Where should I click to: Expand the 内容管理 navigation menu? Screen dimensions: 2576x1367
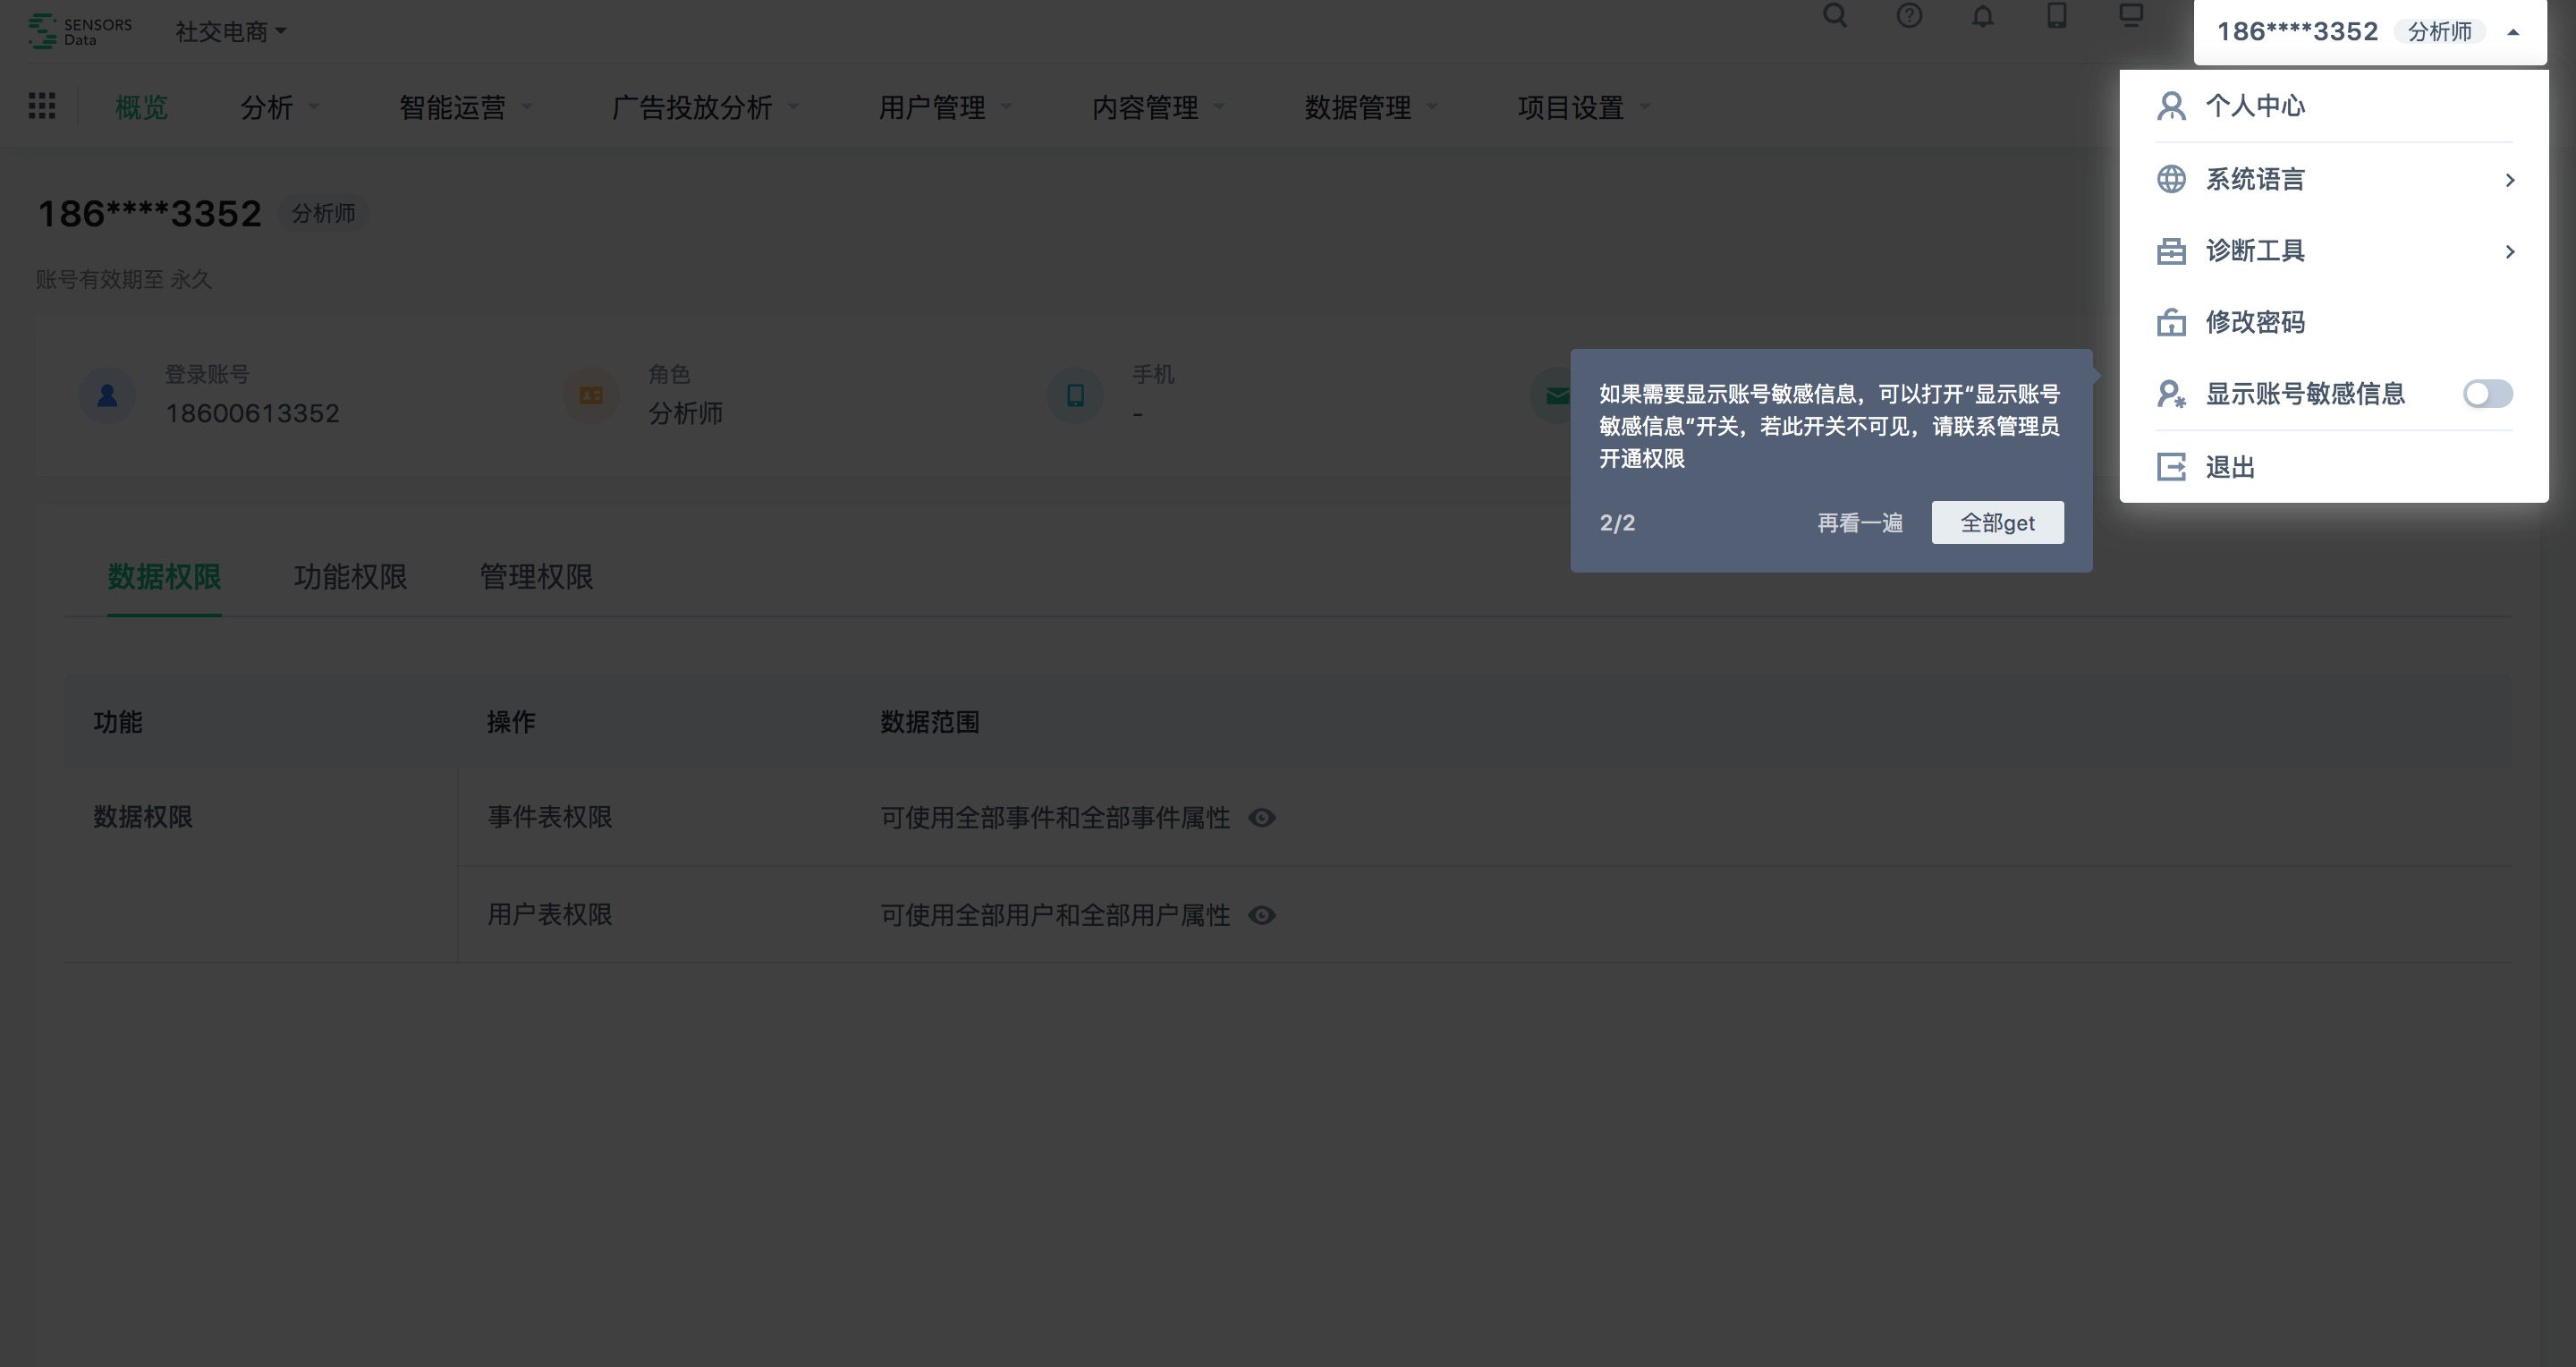(1158, 107)
